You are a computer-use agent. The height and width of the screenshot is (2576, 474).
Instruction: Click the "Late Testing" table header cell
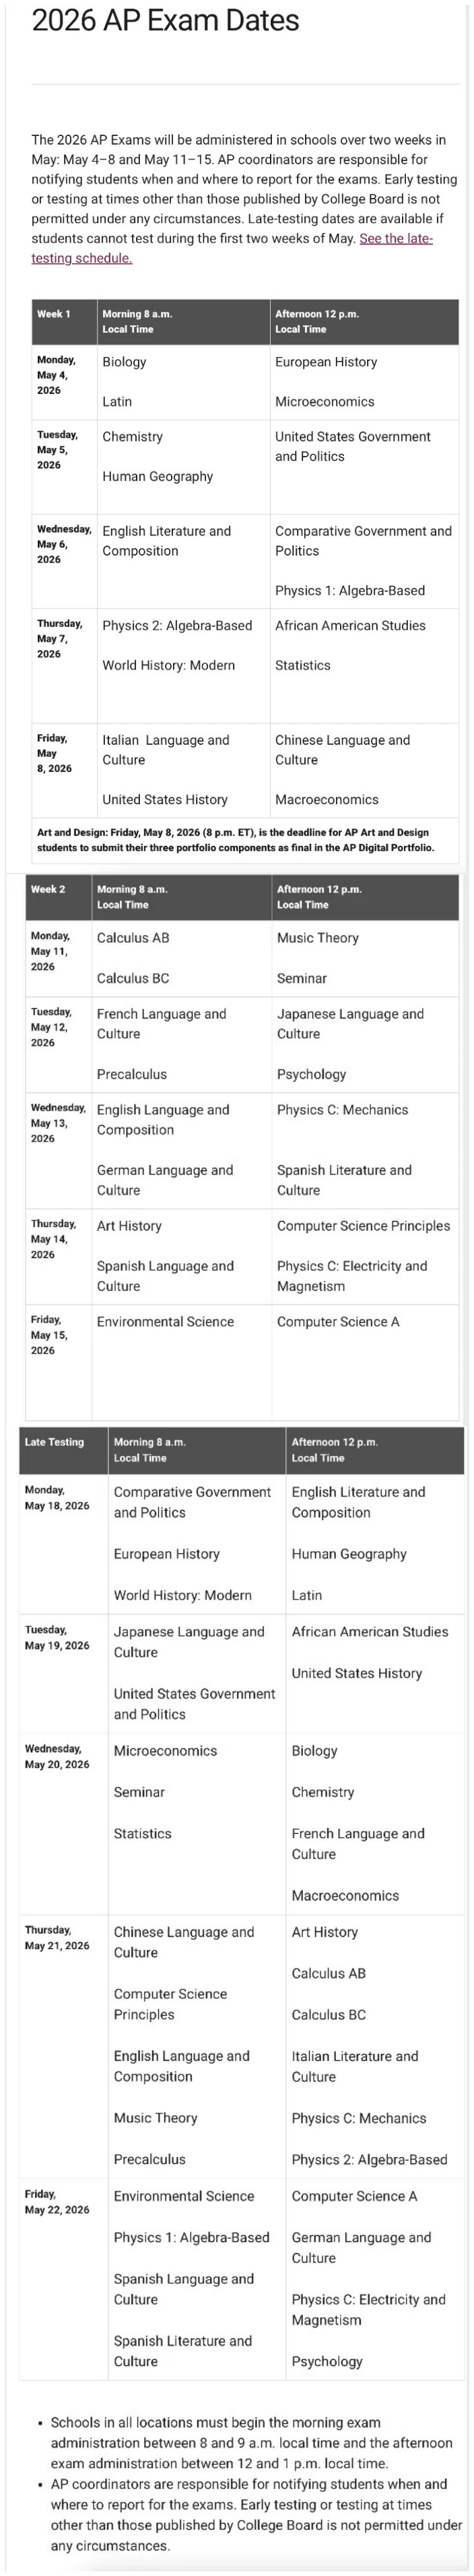point(54,1442)
